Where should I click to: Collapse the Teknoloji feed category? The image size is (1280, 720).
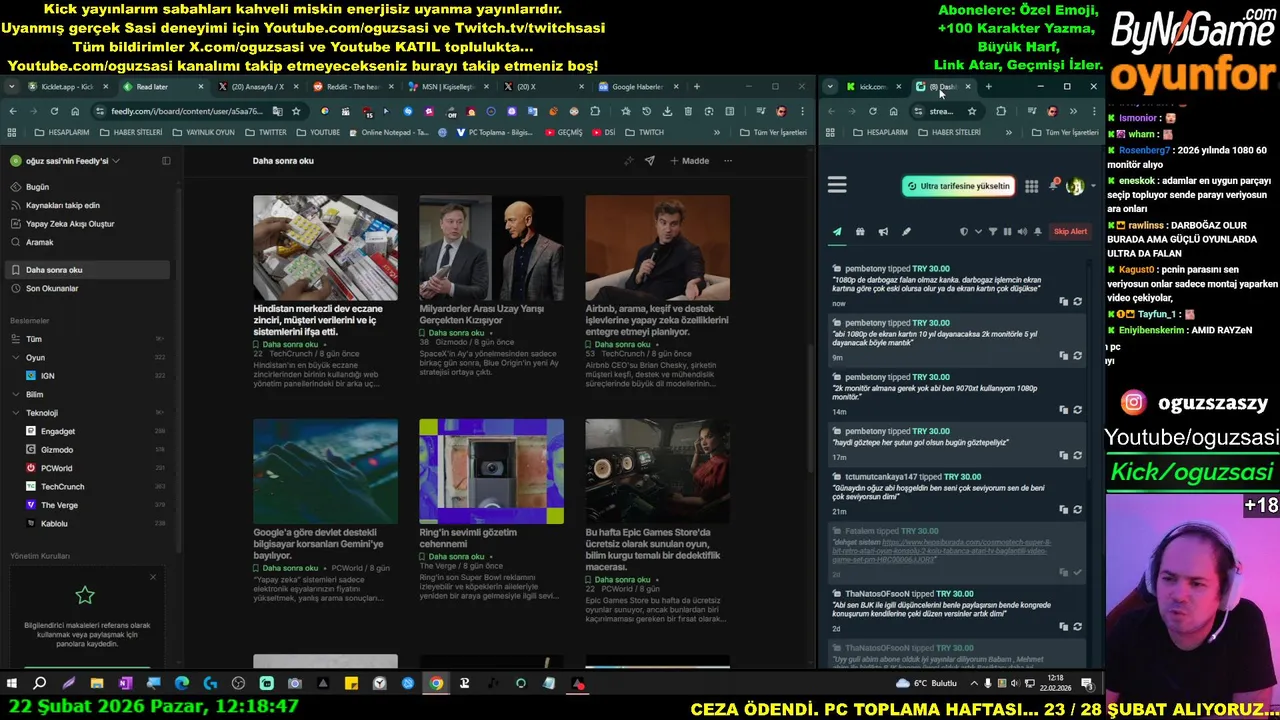coord(15,412)
